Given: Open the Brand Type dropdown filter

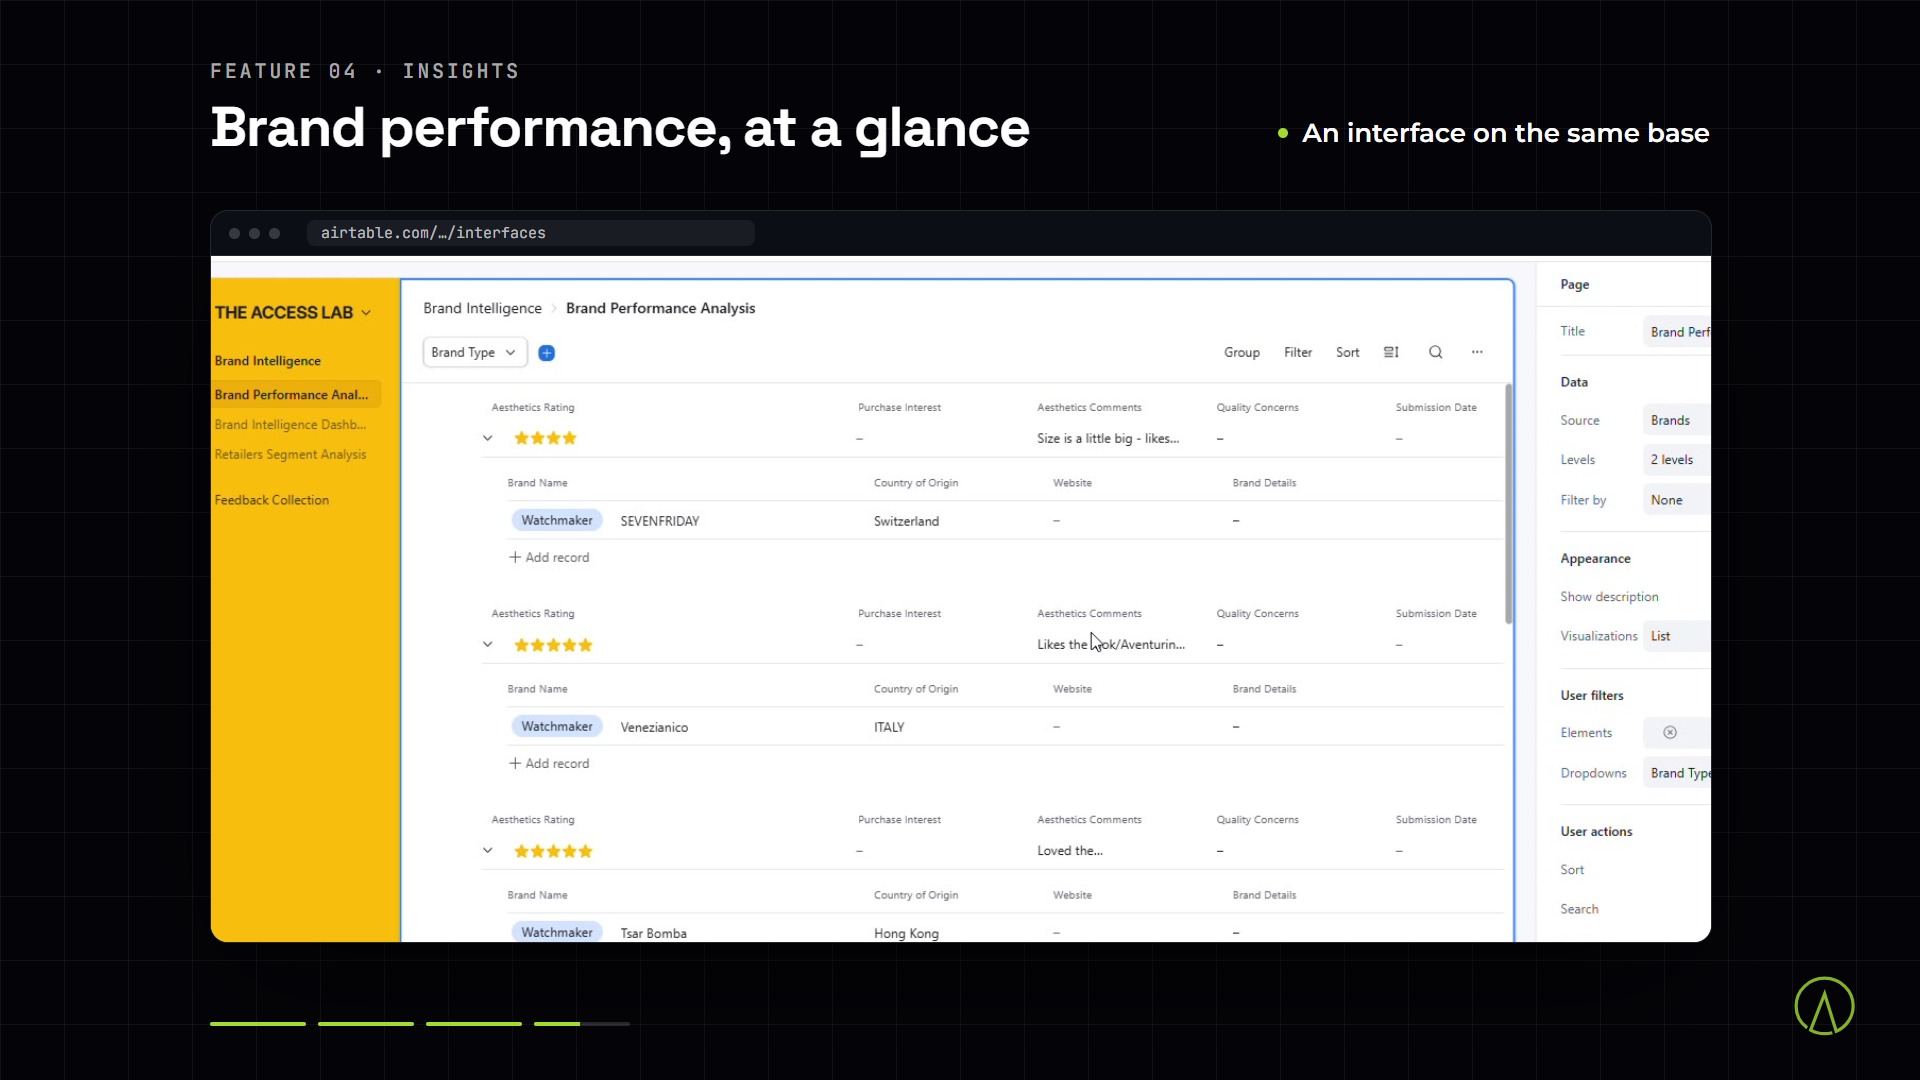Looking at the screenshot, I should (x=475, y=353).
